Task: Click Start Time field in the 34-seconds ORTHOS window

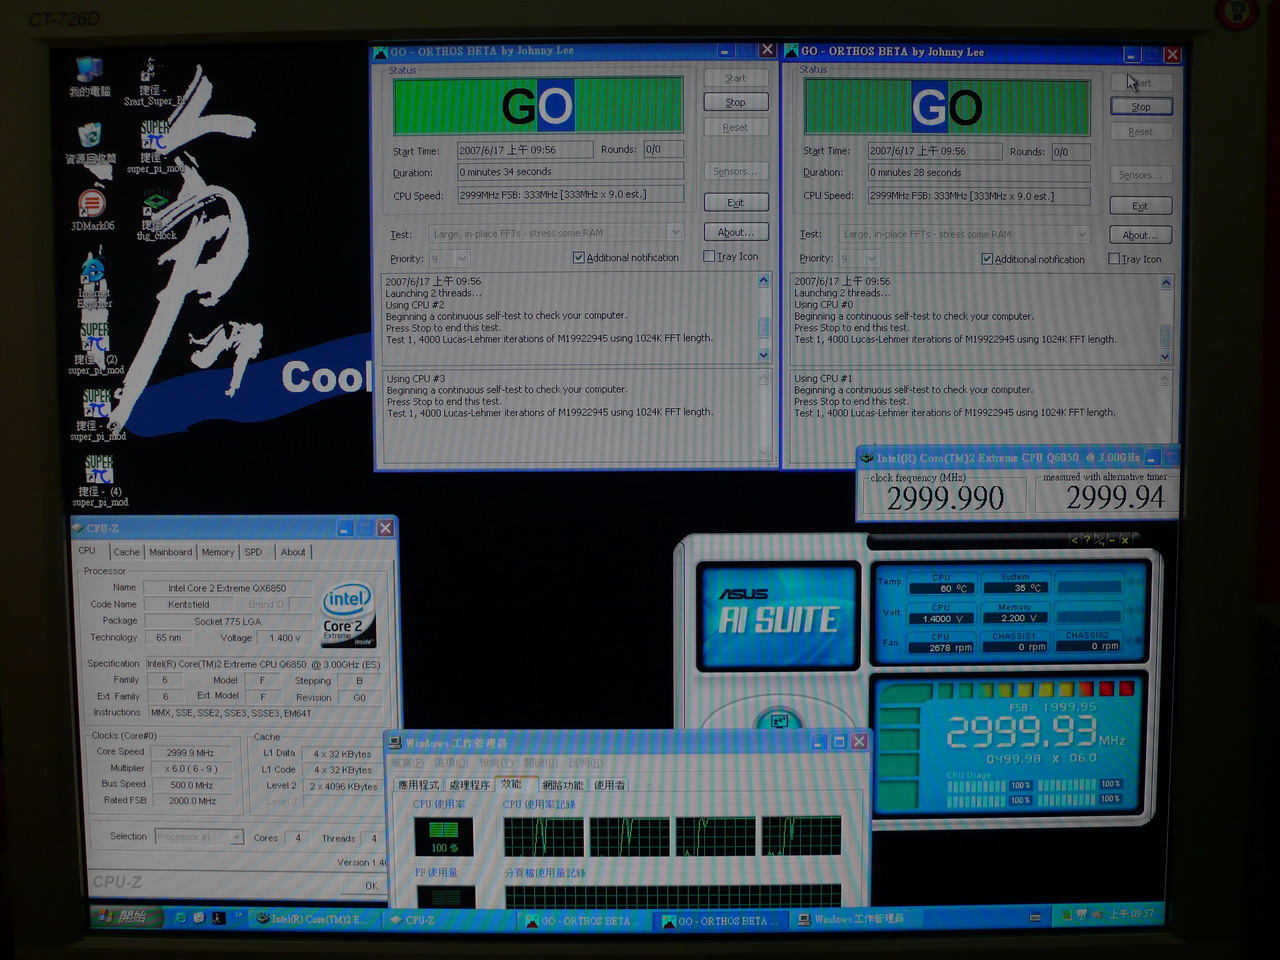Action: pyautogui.click(x=524, y=150)
